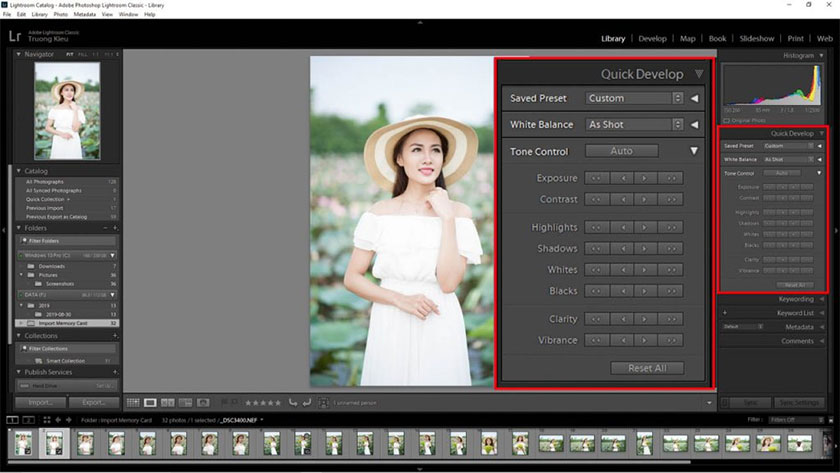Set the star rating in the toolbar
This screenshot has width=840, height=473.
click(x=262, y=403)
